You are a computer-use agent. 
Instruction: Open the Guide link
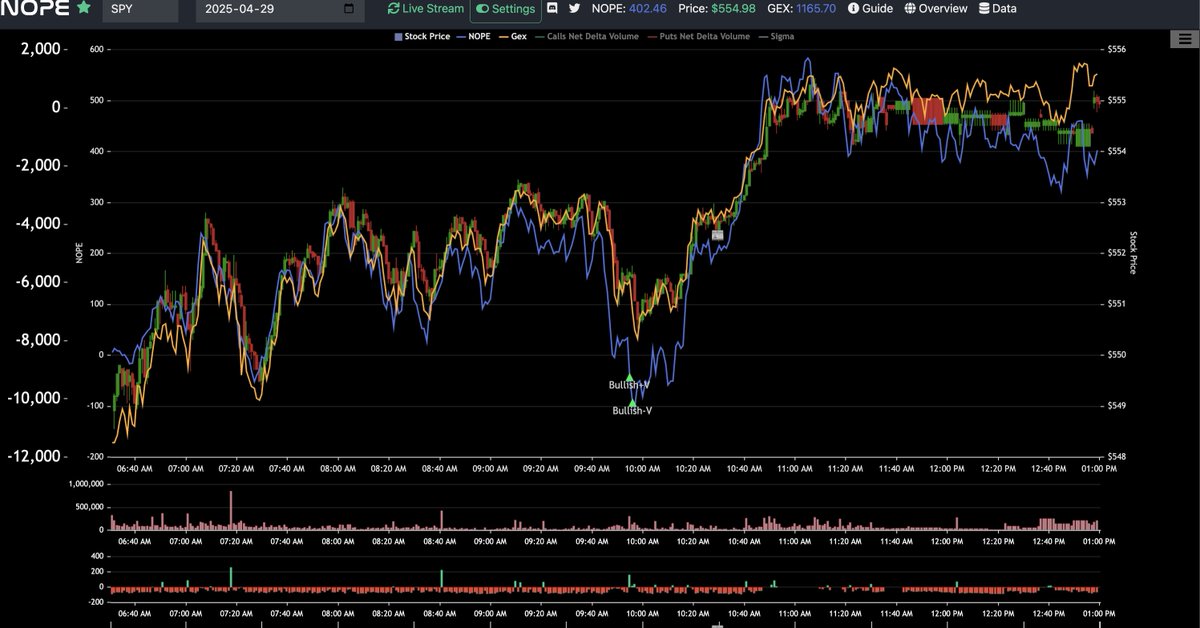point(870,8)
